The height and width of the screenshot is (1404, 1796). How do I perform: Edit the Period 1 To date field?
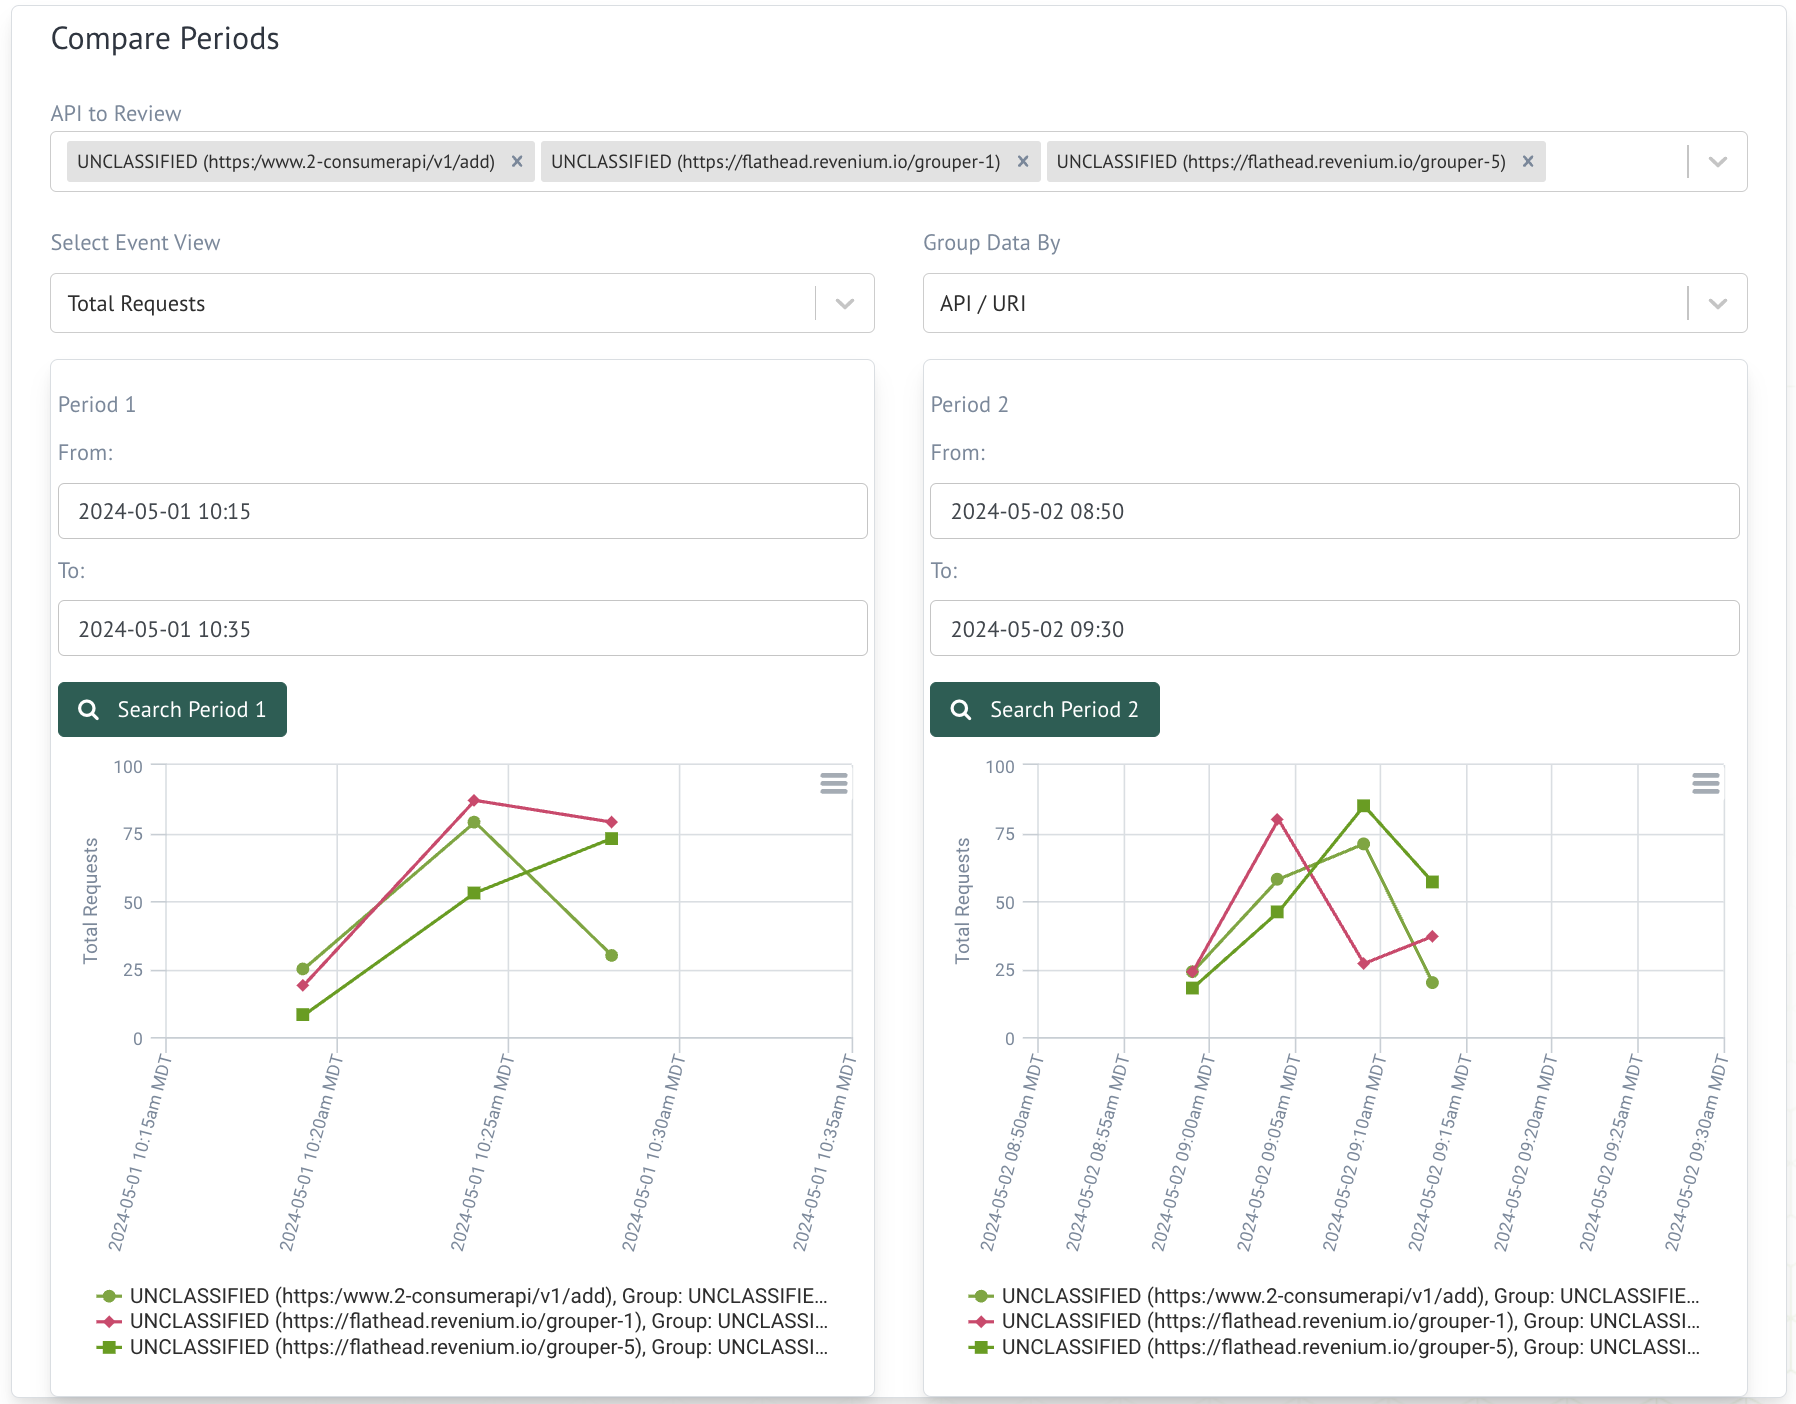pyautogui.click(x=462, y=629)
